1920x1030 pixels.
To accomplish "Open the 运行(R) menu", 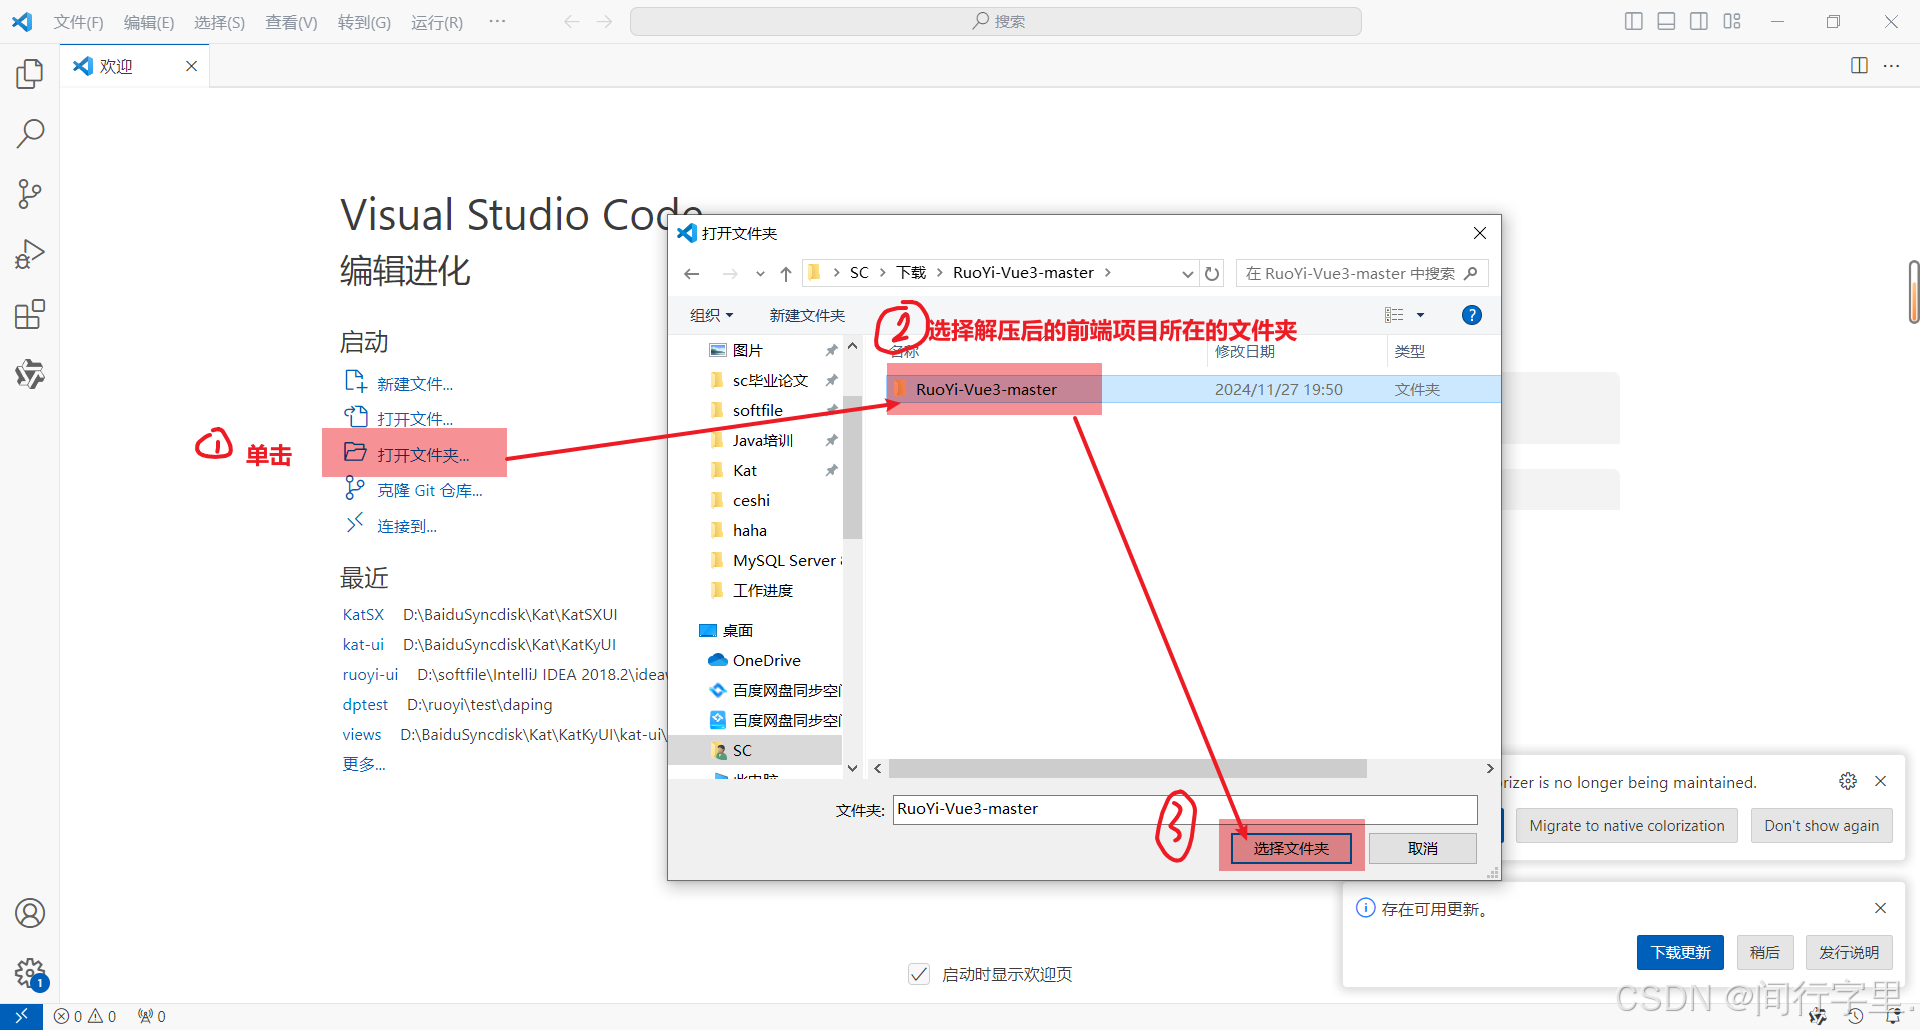I will coord(437,22).
